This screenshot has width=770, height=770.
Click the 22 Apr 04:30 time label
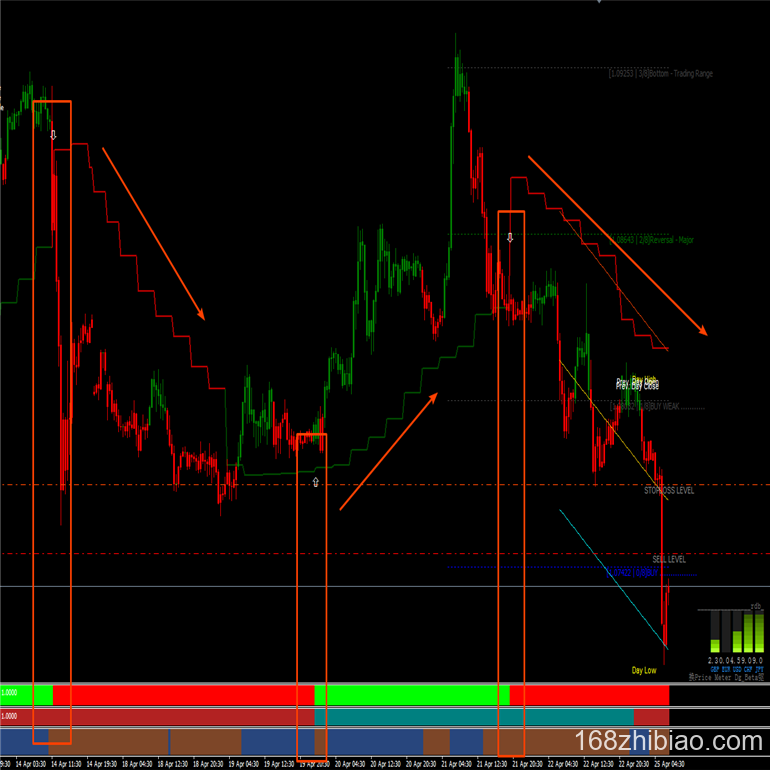[563, 764]
